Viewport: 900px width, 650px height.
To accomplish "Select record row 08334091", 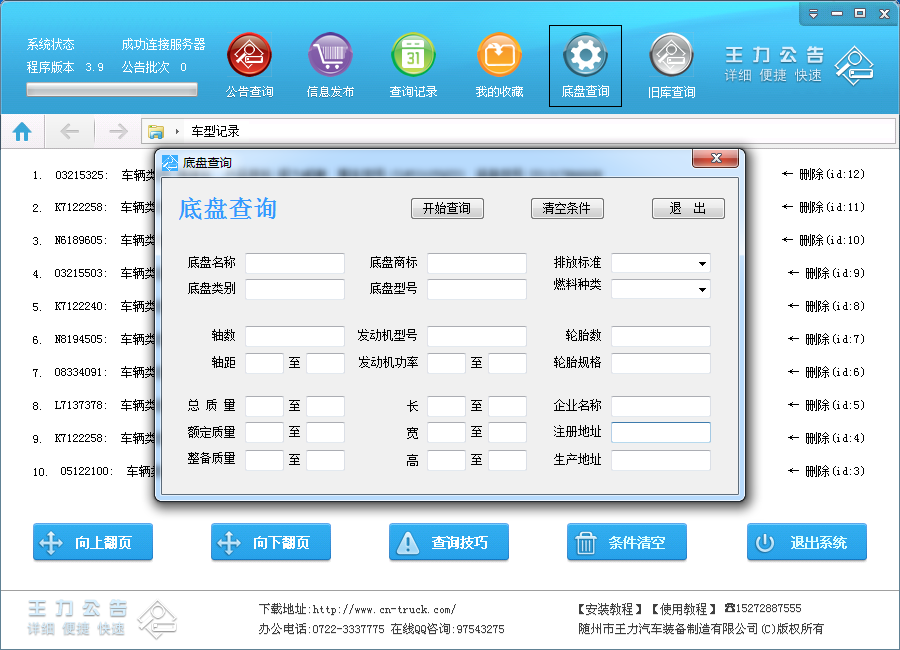I will point(93,373).
